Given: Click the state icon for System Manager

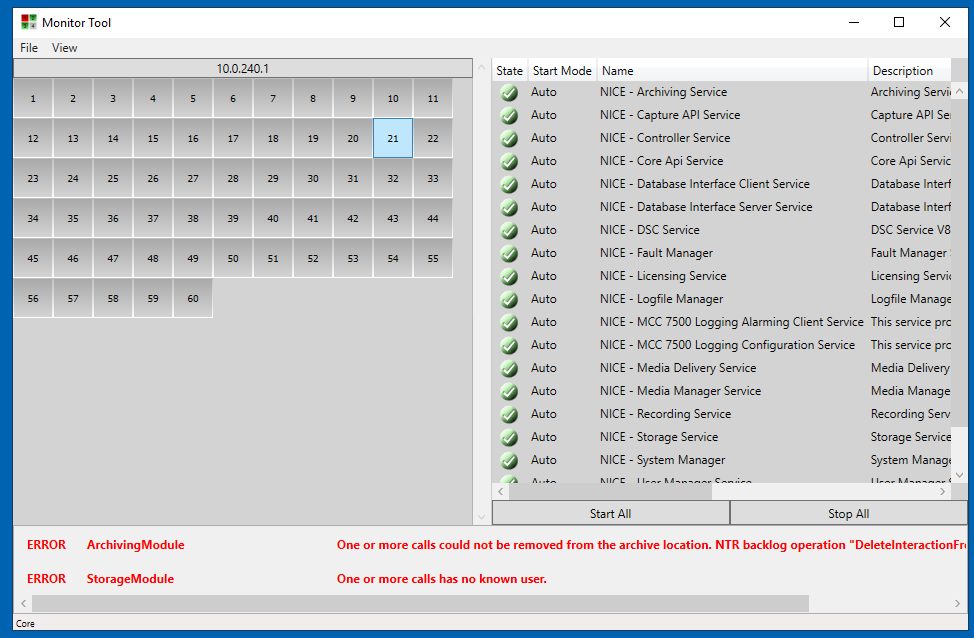Looking at the screenshot, I should coord(509,460).
